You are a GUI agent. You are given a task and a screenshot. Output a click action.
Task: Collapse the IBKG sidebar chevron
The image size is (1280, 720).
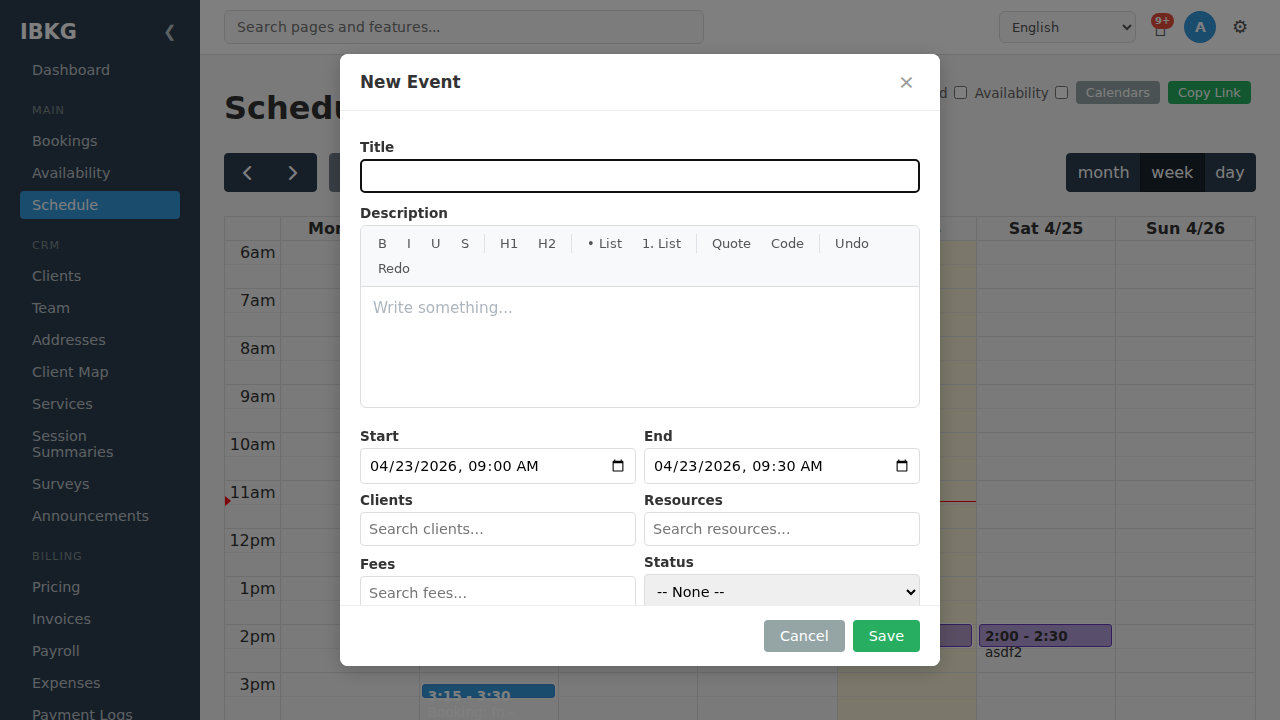pos(169,32)
